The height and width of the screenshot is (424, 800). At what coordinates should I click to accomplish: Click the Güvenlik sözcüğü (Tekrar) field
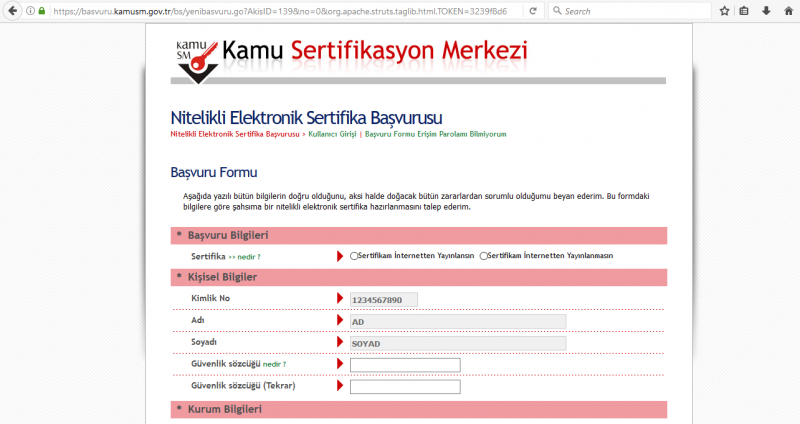pos(405,387)
